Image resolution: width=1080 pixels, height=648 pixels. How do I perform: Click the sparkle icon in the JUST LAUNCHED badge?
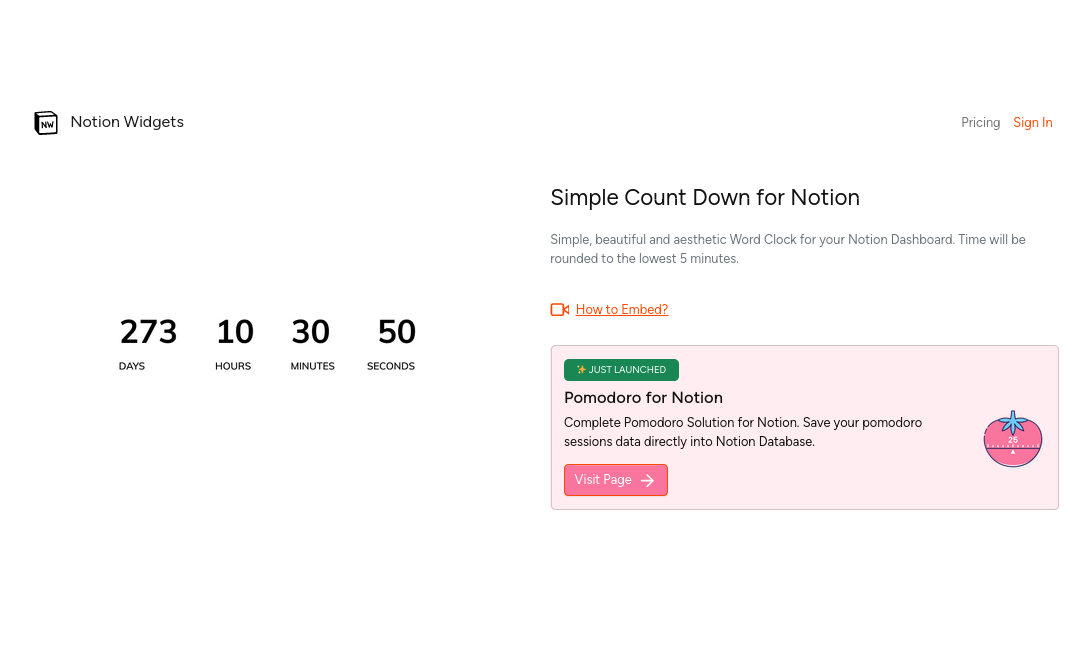[581, 370]
